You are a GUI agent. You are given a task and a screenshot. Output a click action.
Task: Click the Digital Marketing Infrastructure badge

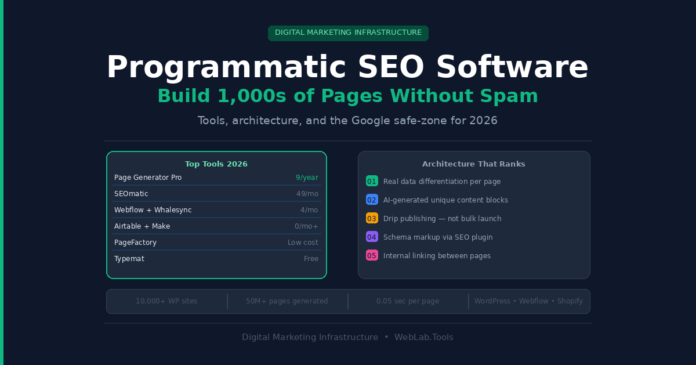pyautogui.click(x=348, y=33)
